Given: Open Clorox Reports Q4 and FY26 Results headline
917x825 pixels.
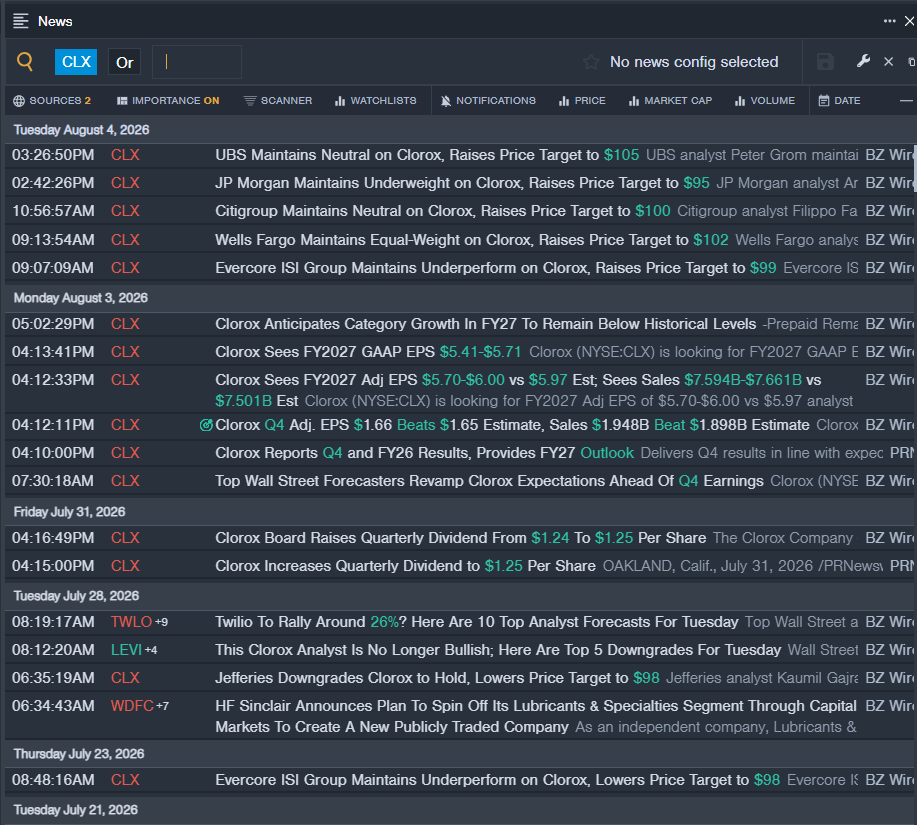Looking at the screenshot, I should 425,453.
